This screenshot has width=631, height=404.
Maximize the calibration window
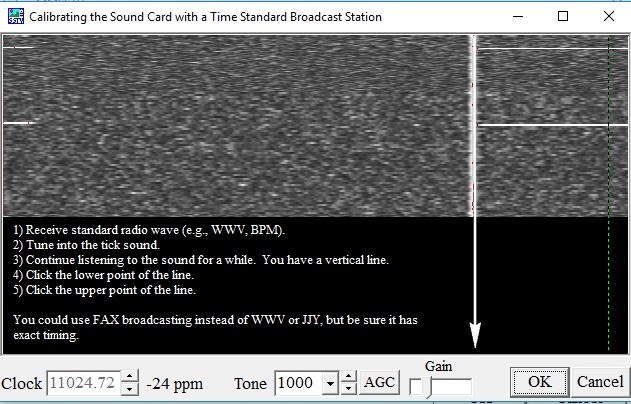click(563, 17)
